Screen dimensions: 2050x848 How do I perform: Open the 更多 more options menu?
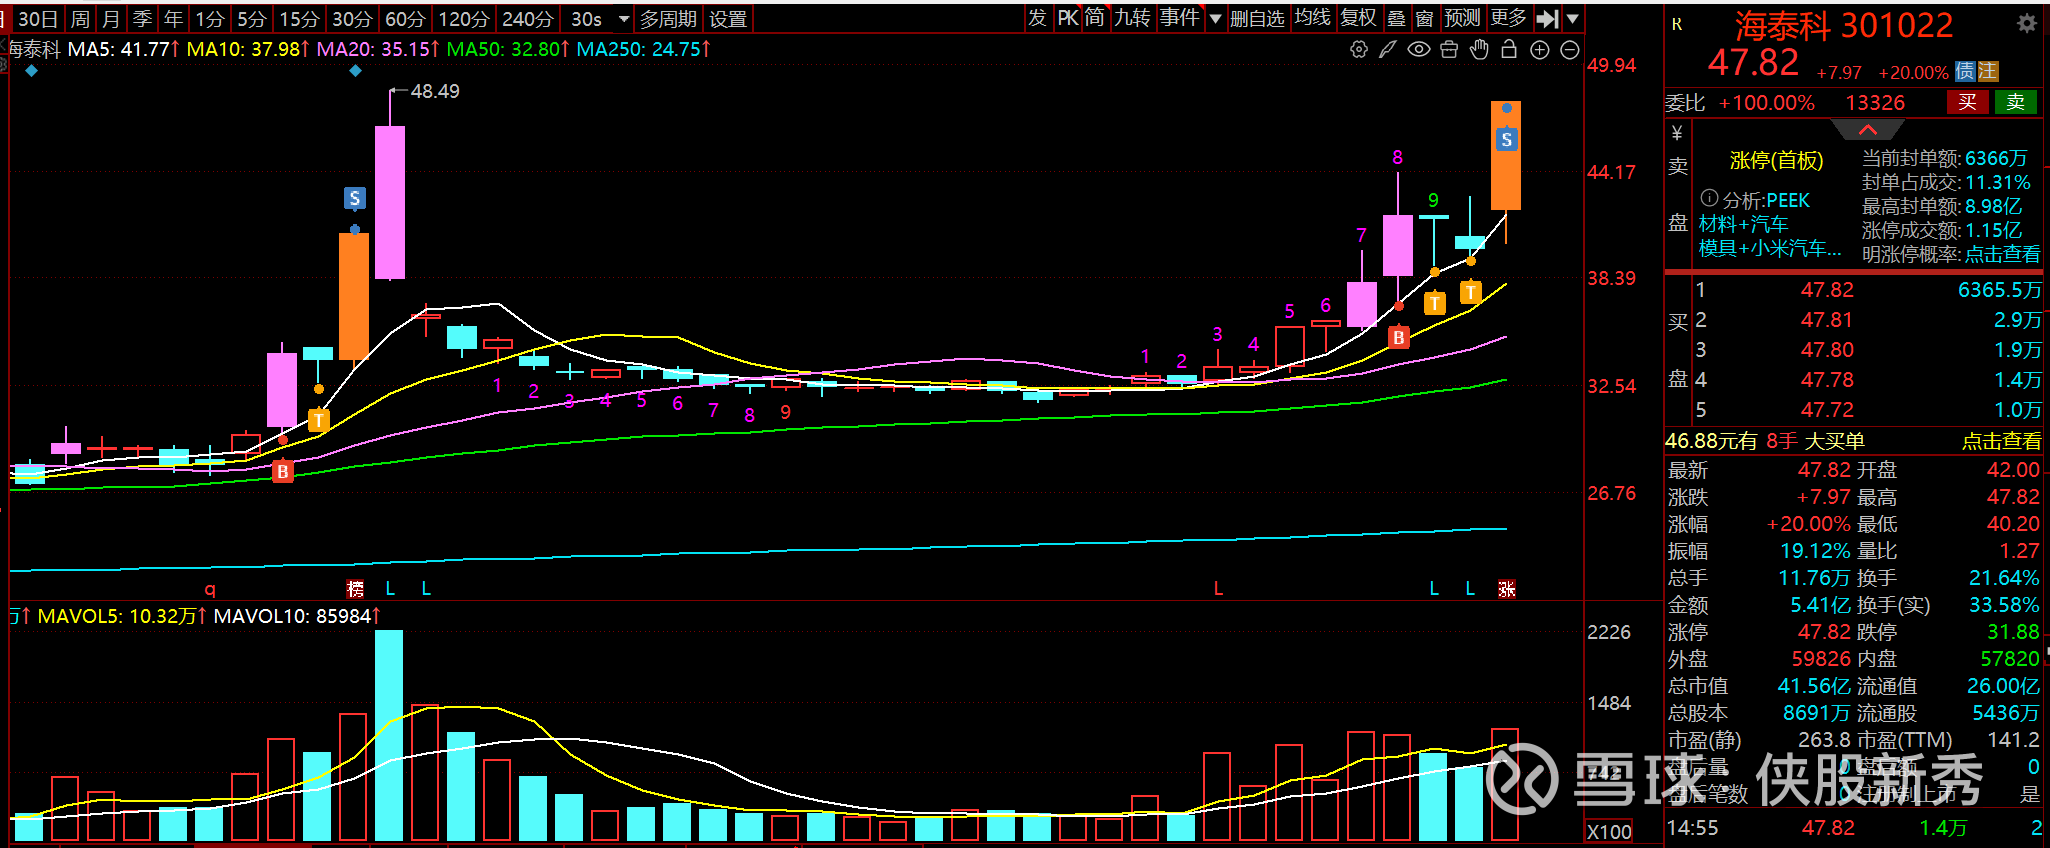1509,18
